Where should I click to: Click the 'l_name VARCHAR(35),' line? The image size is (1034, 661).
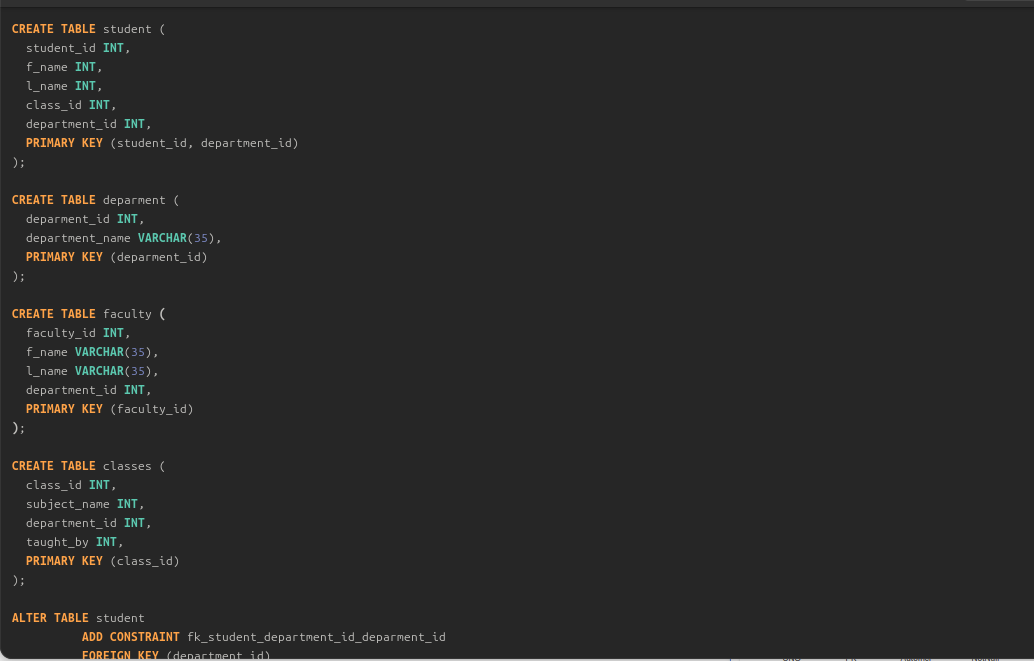point(92,371)
